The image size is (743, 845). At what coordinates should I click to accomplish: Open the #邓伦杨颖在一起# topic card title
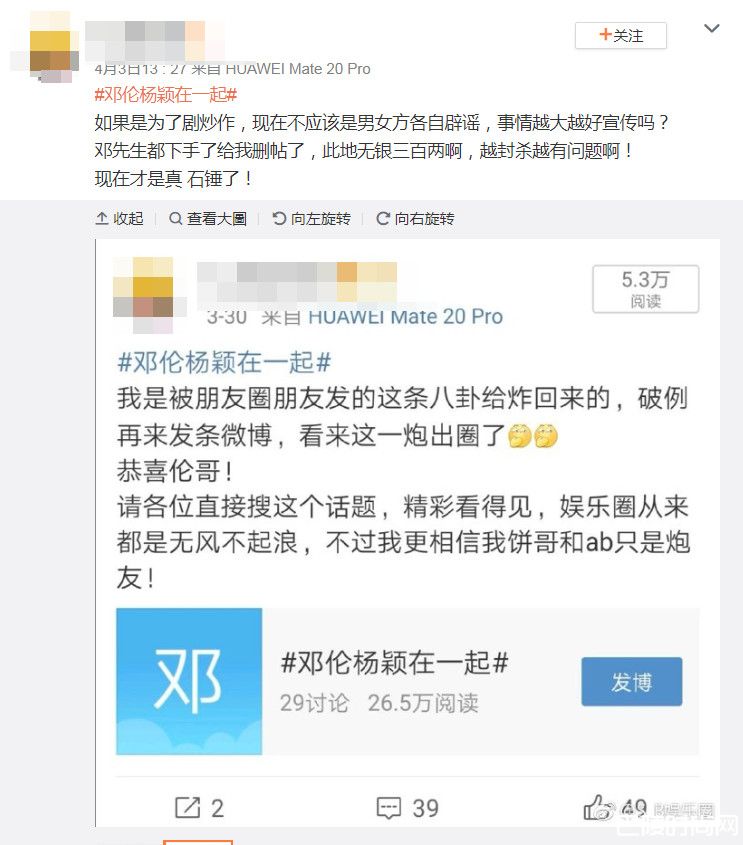[x=394, y=662]
